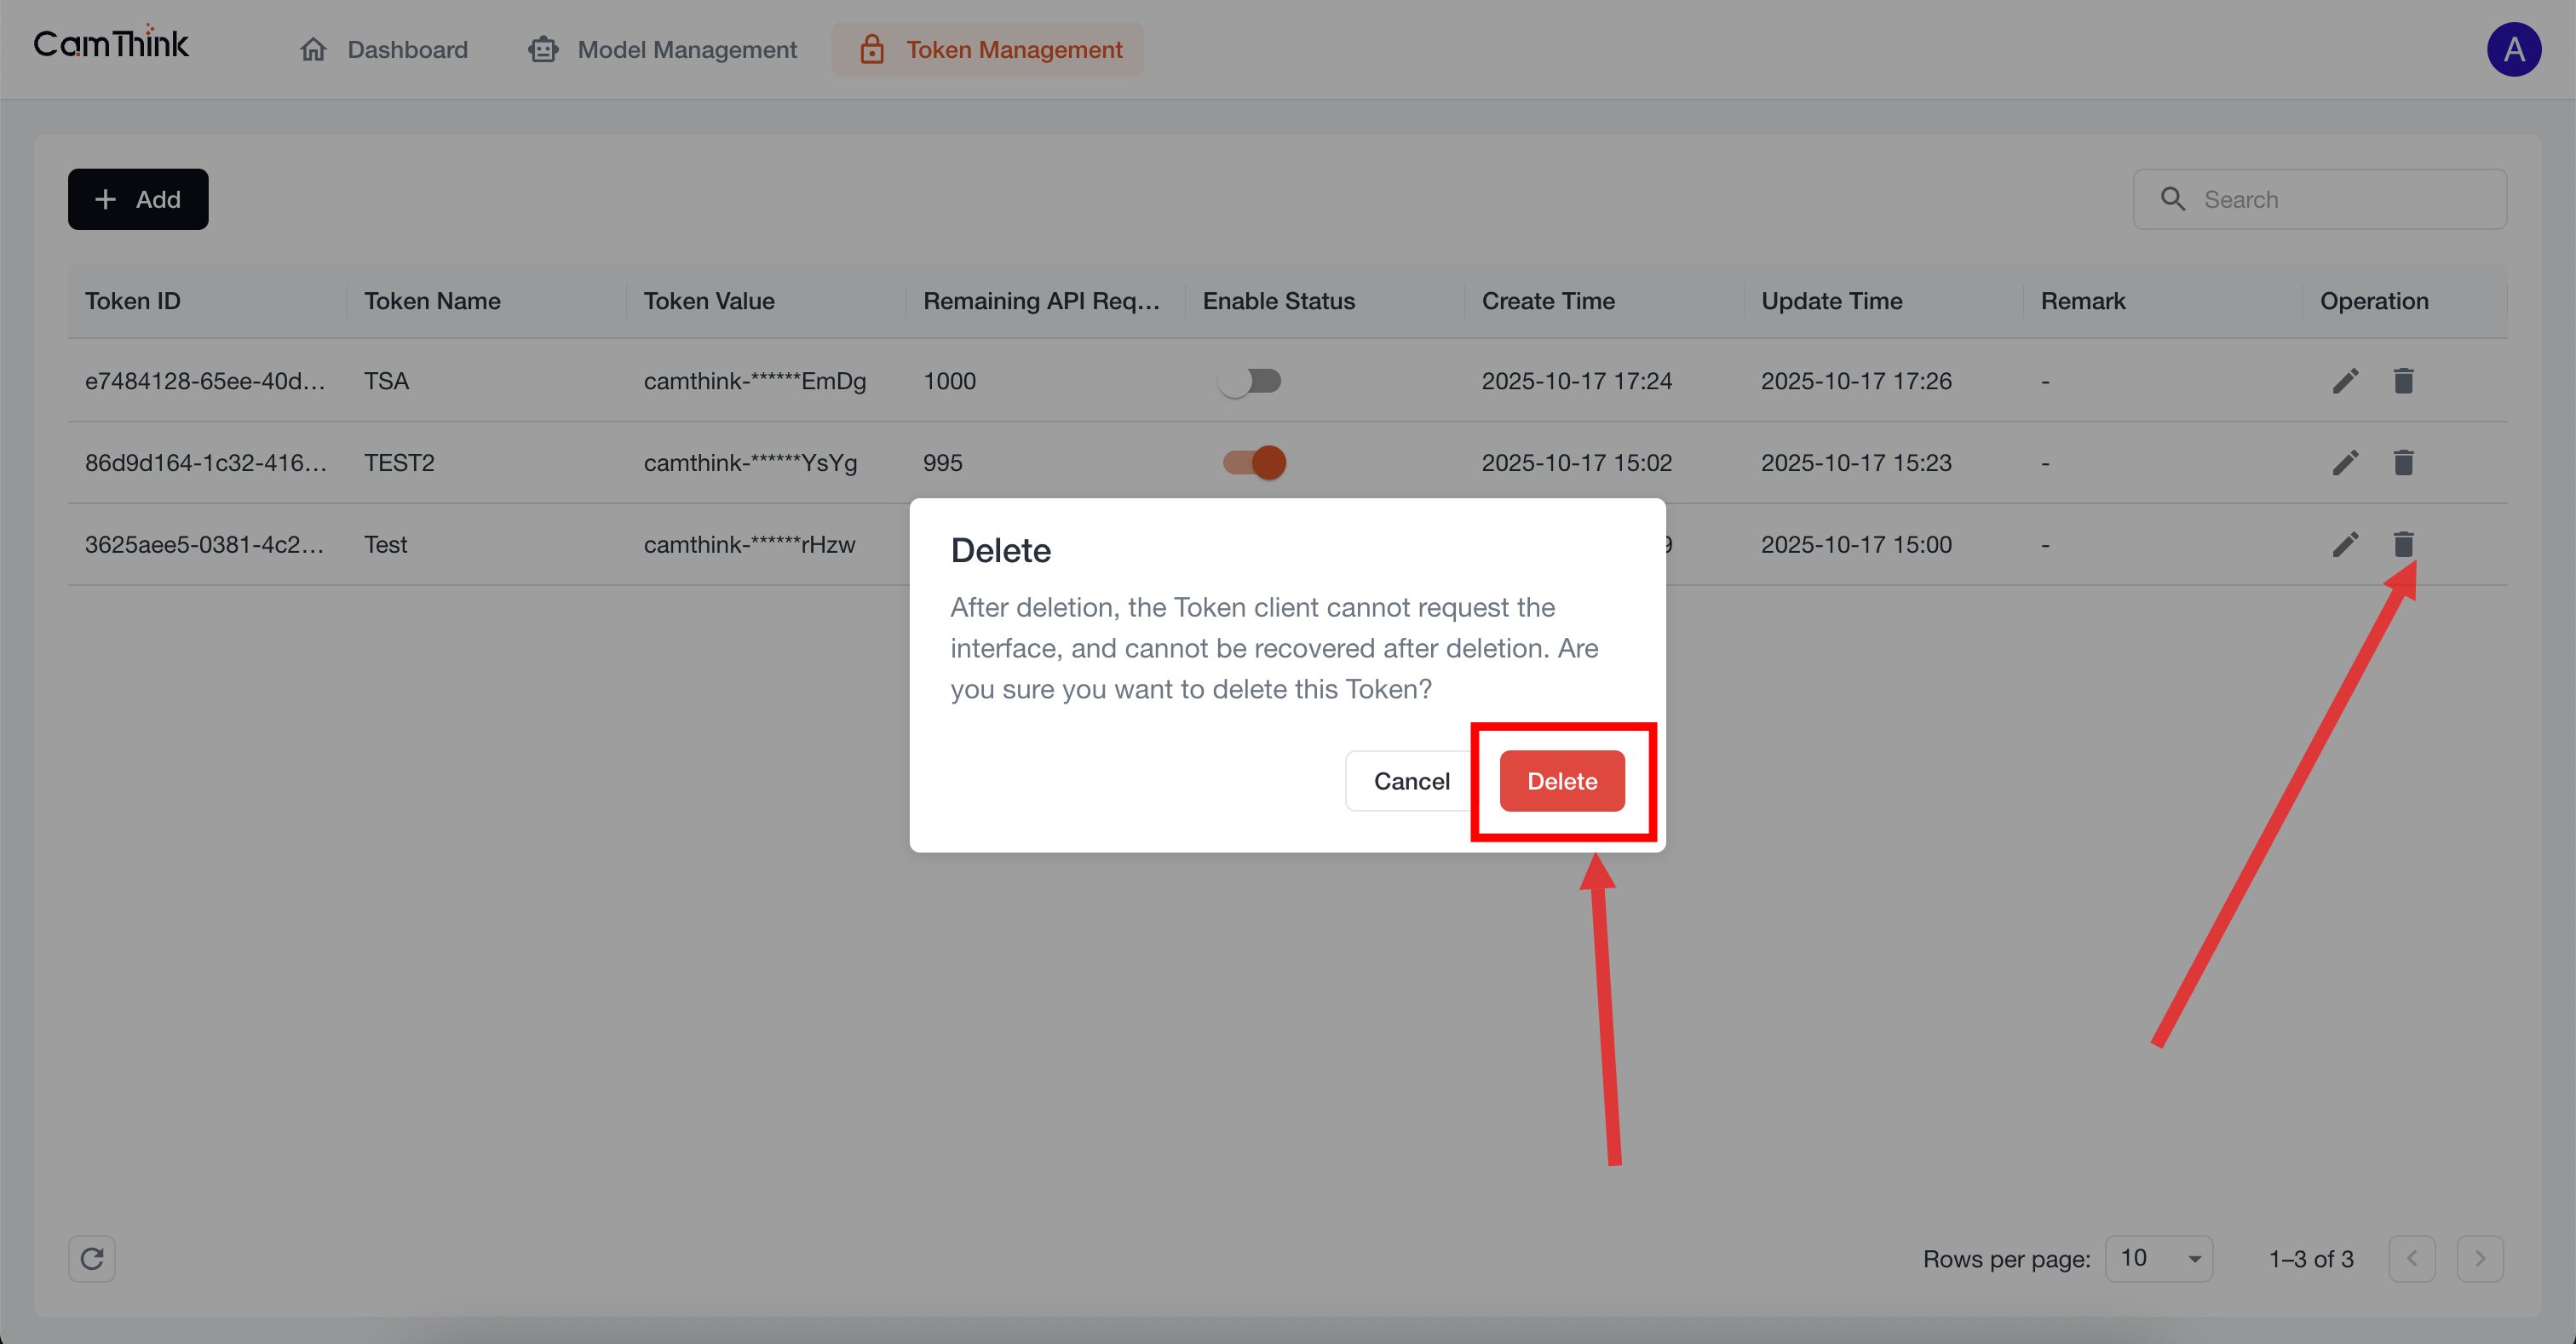This screenshot has width=2576, height=1344.
Task: Click the magnifier icon in the search bar
Action: coord(2172,199)
